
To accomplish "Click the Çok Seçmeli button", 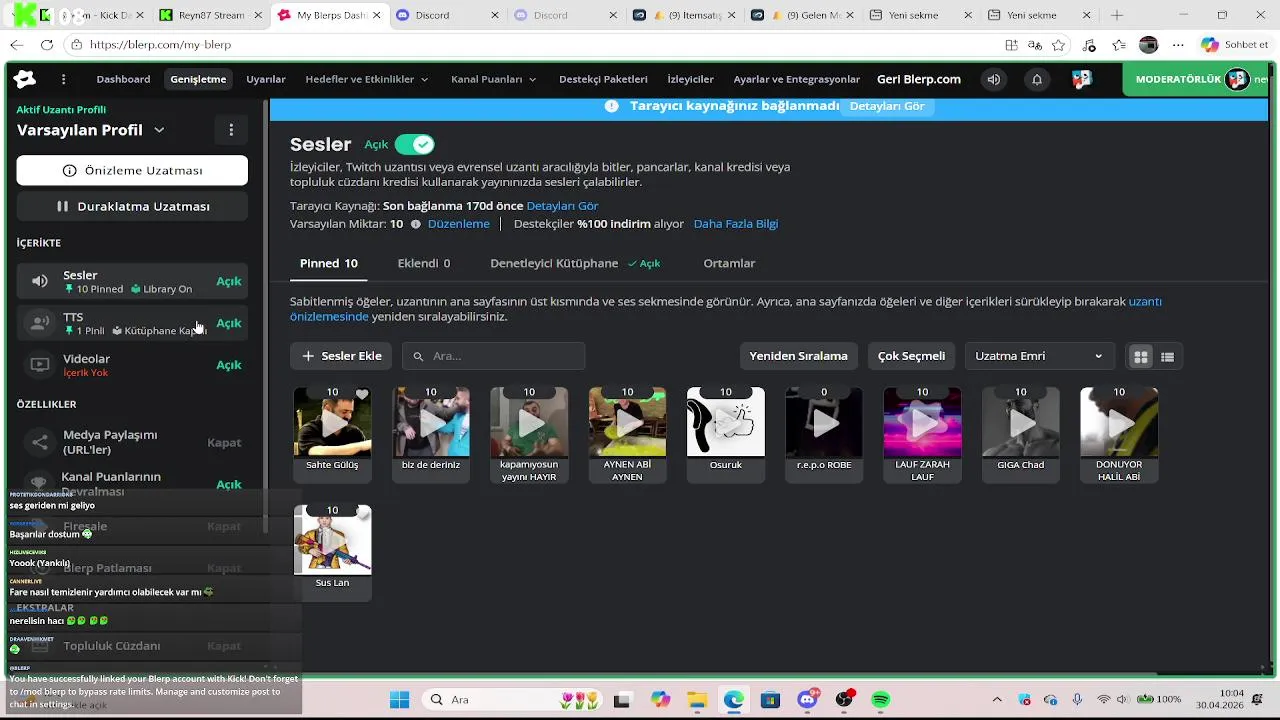I will [911, 356].
